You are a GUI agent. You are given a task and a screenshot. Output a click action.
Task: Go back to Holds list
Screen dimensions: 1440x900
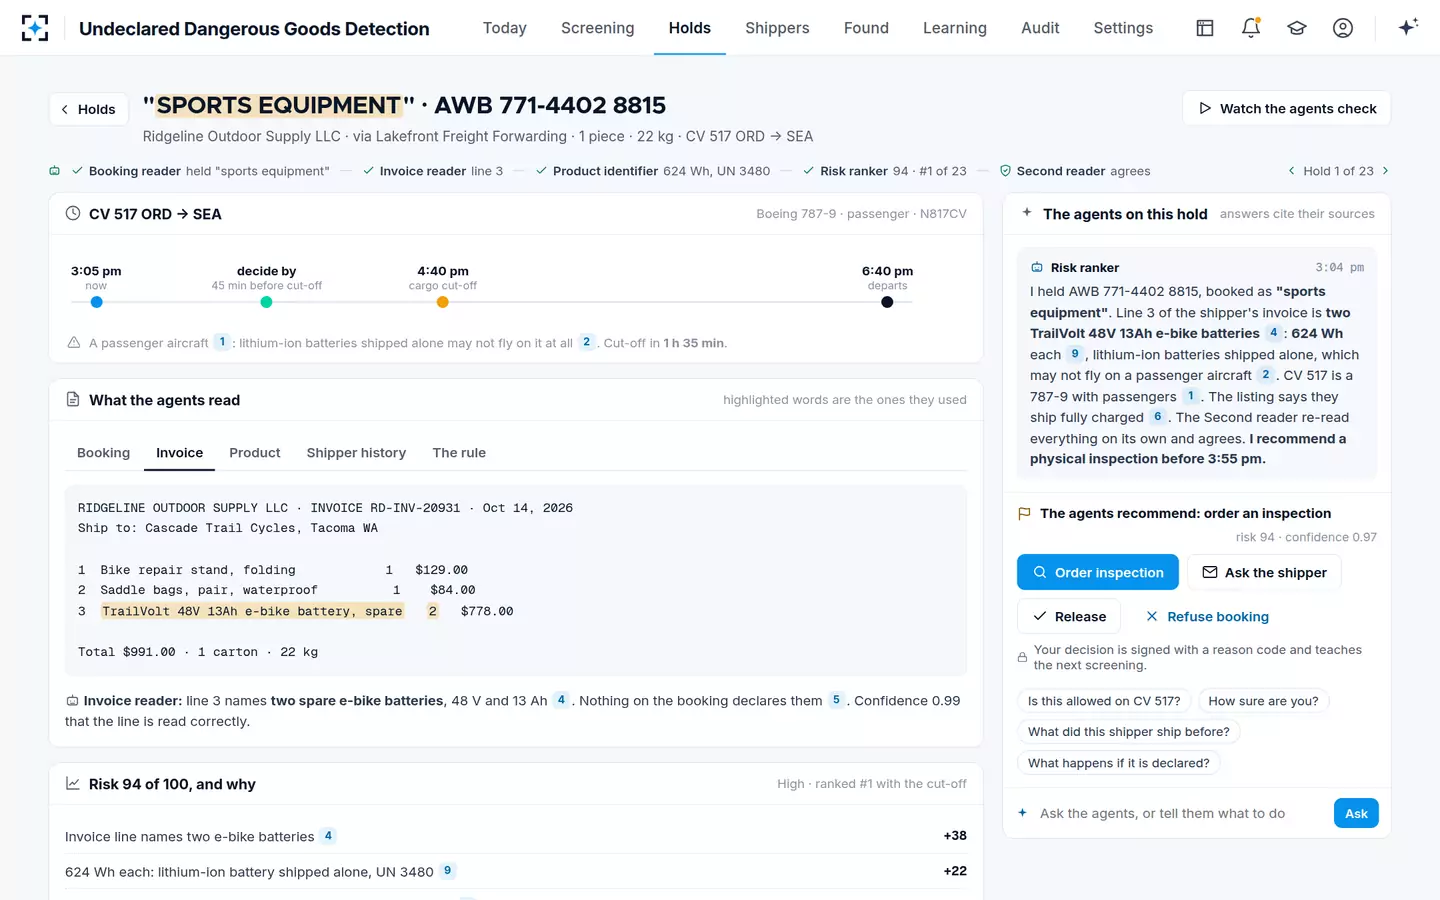click(x=88, y=109)
